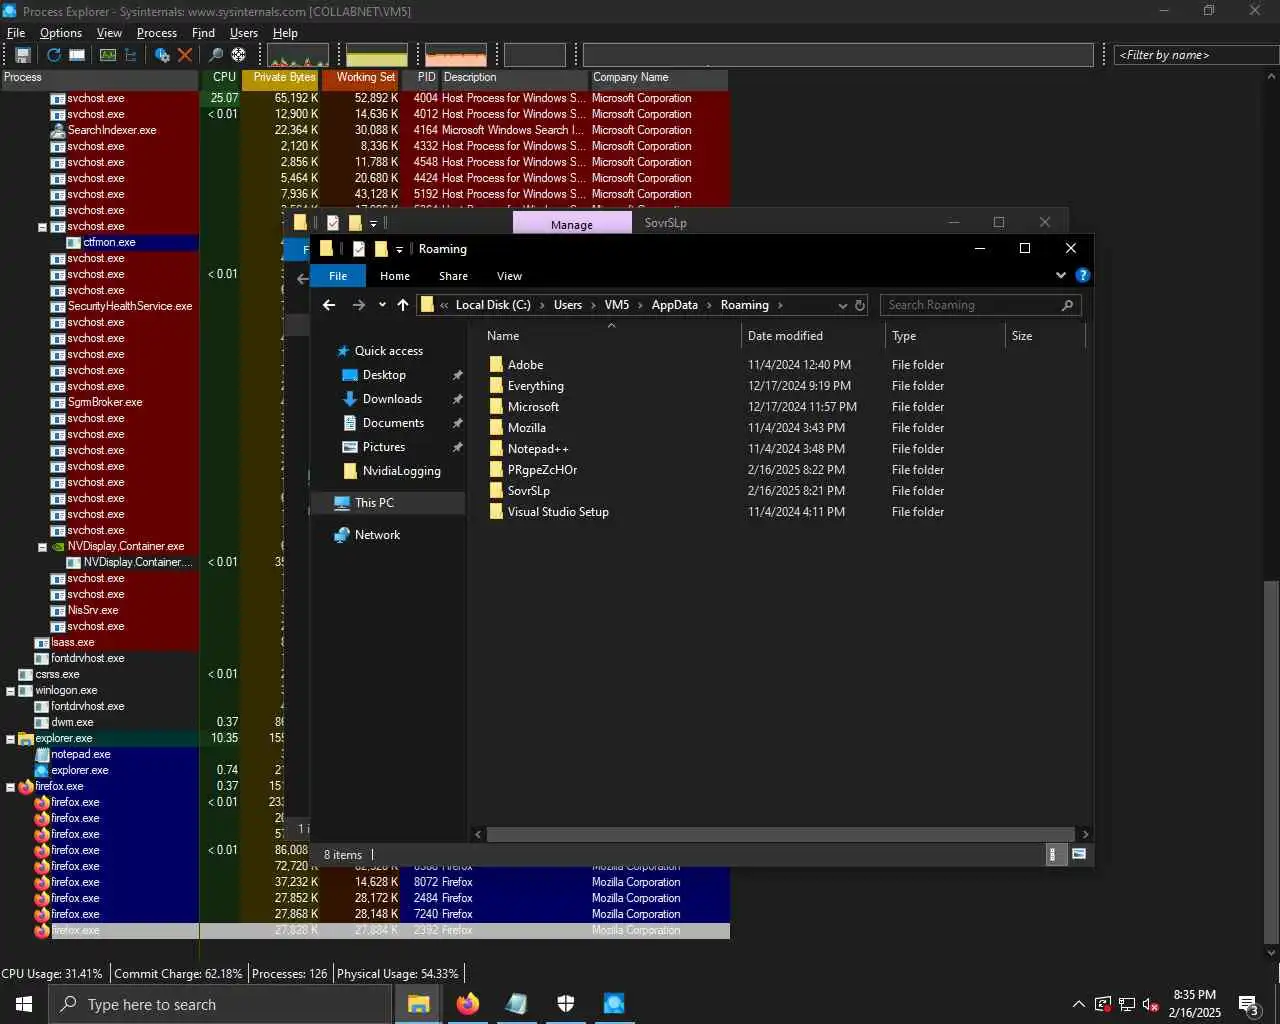Switch to Large icons view toggle

1079,854
